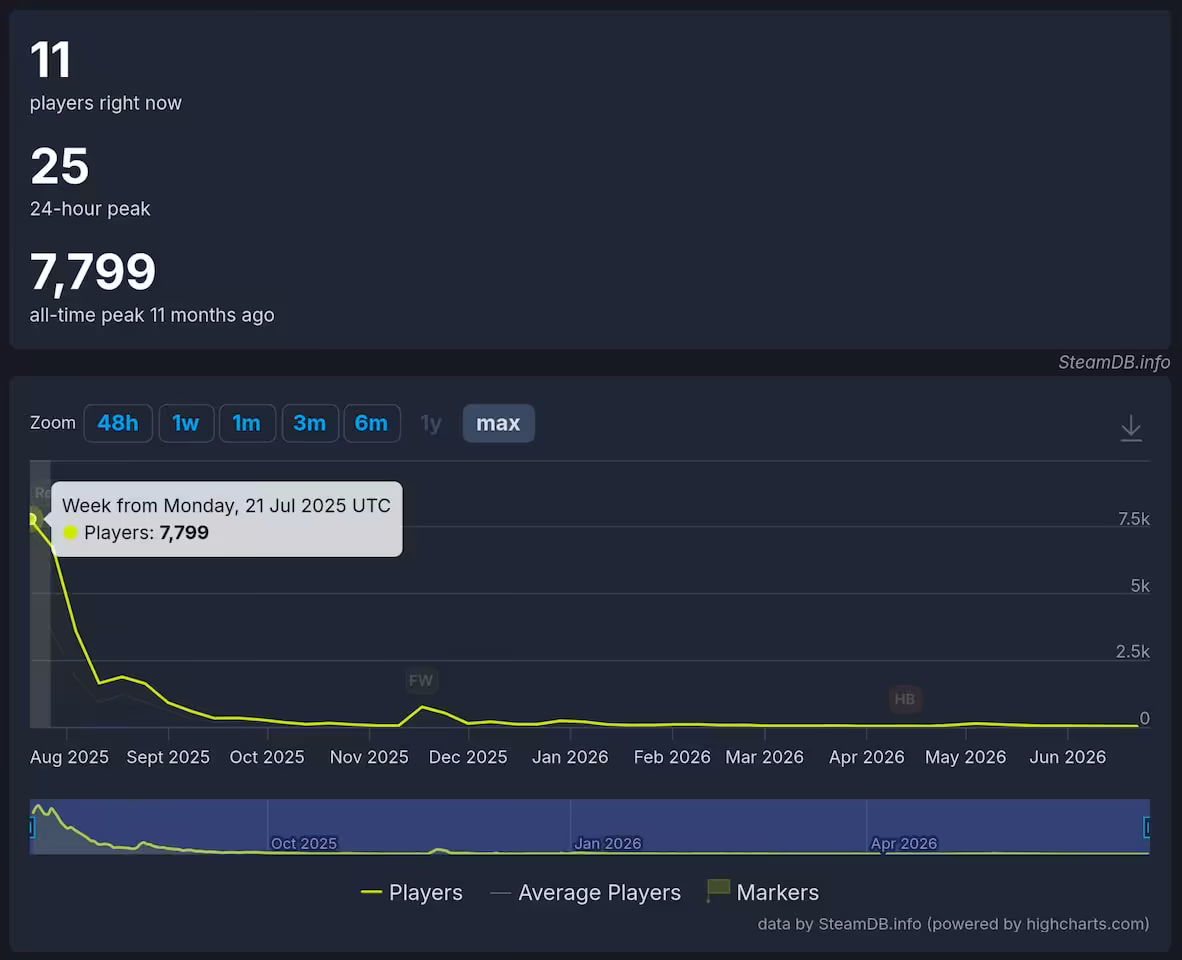Select the max zoom range
Screen dimensions: 1182x960
pyautogui.click(x=498, y=423)
